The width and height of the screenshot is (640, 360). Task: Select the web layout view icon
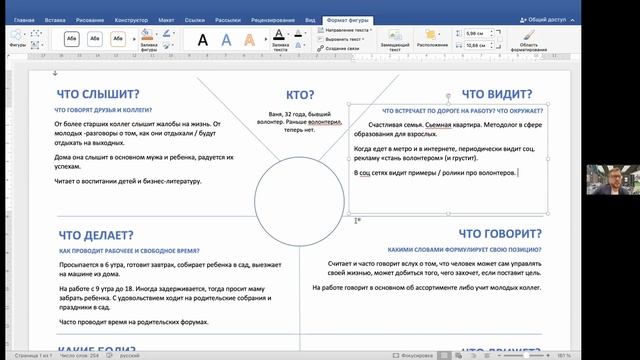pyautogui.click(x=459, y=356)
